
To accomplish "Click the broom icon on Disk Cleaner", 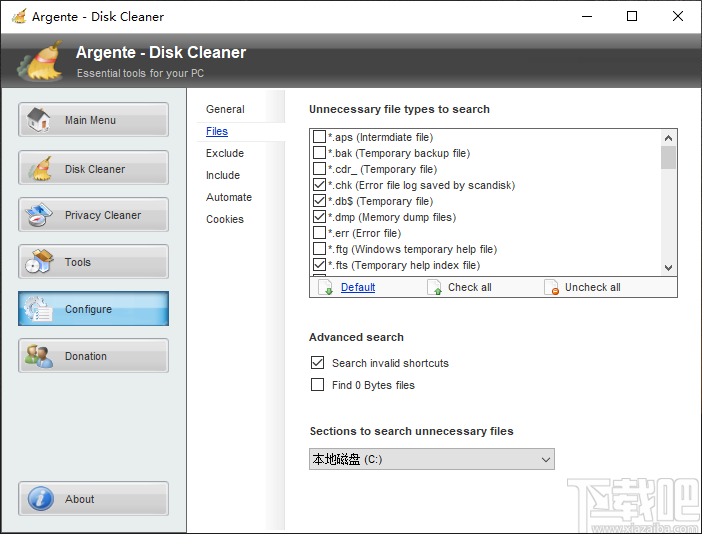I will (x=40, y=168).
